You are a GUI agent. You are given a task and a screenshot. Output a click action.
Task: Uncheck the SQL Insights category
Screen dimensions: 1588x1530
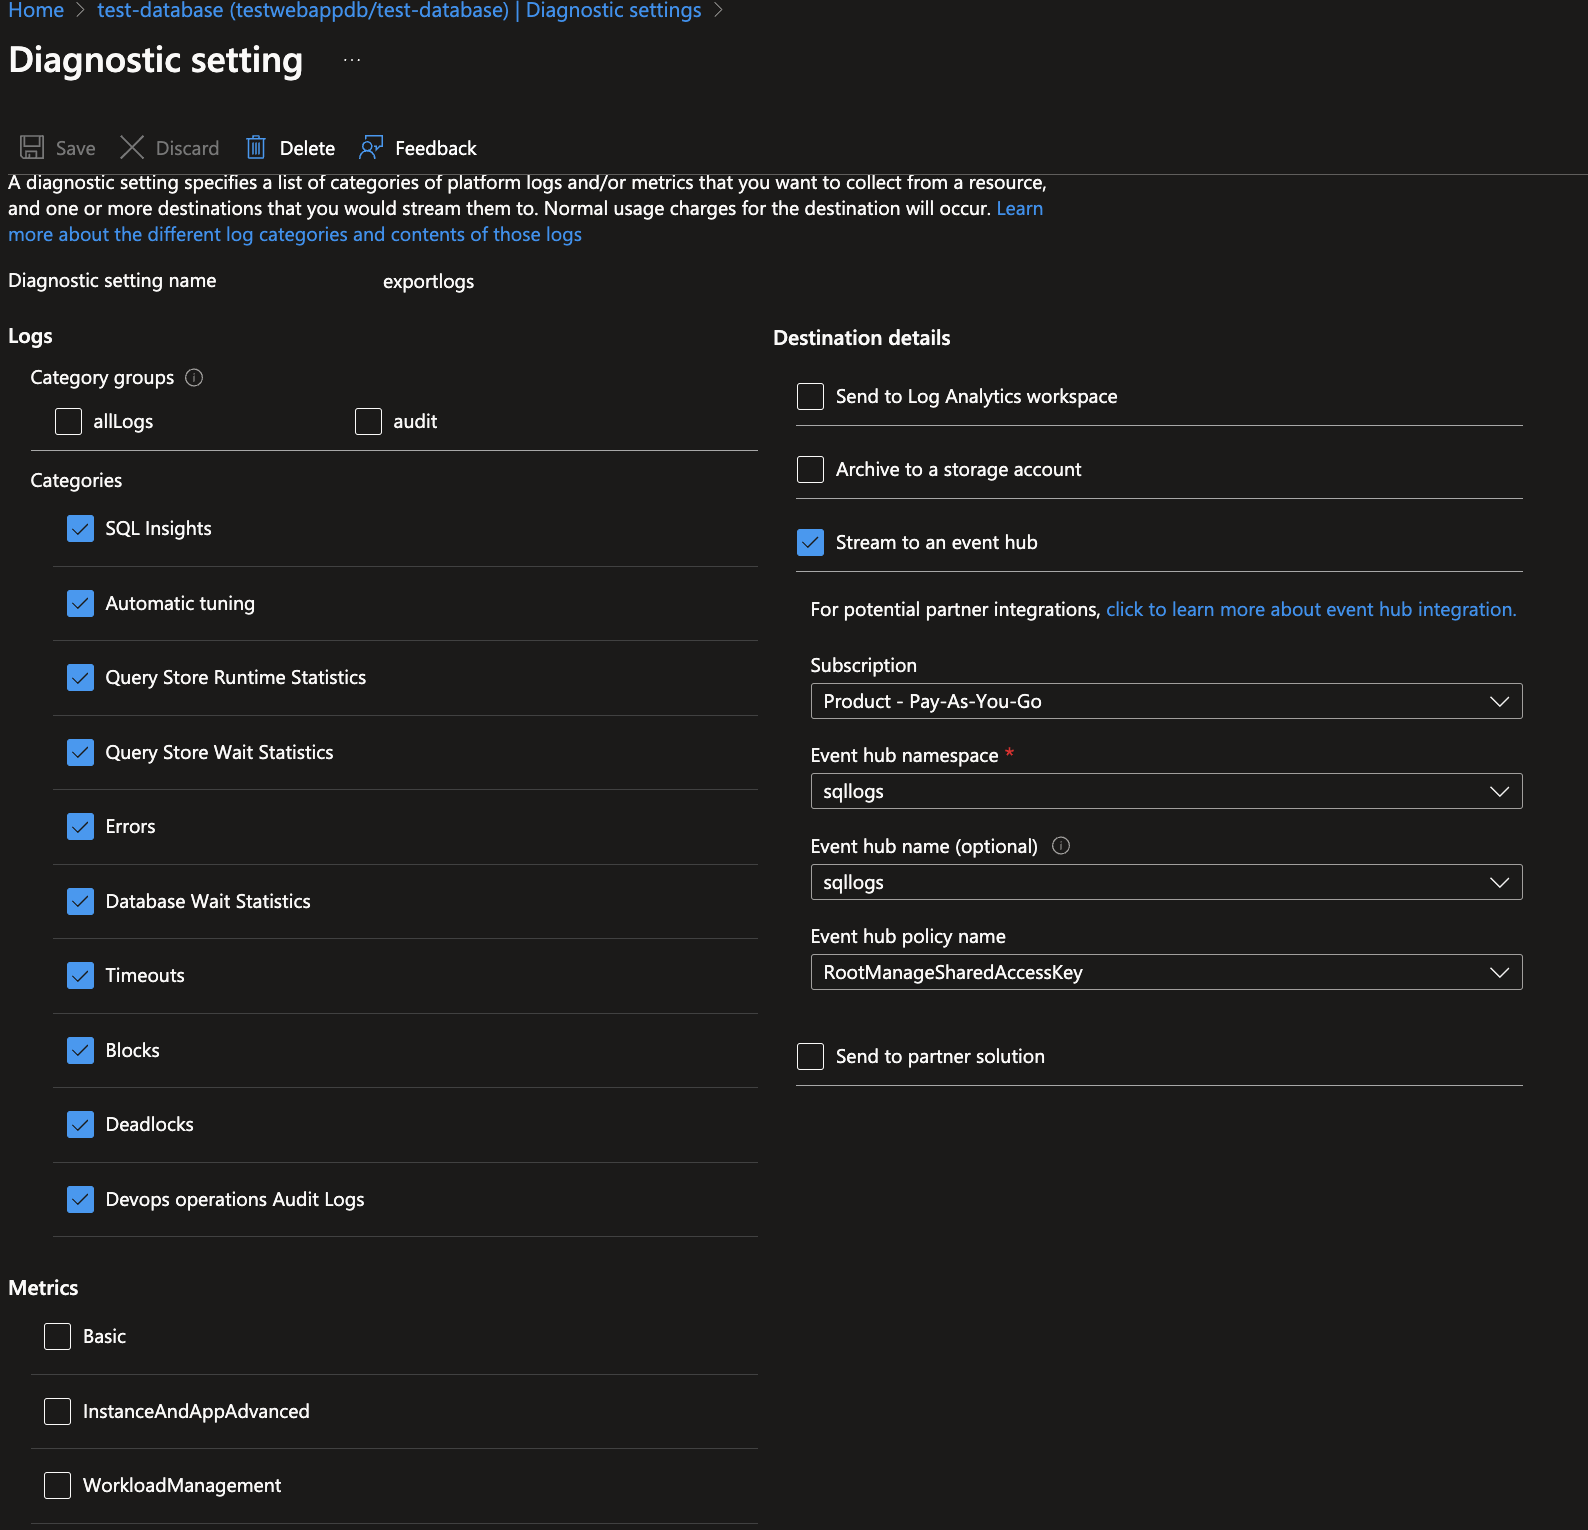81,529
